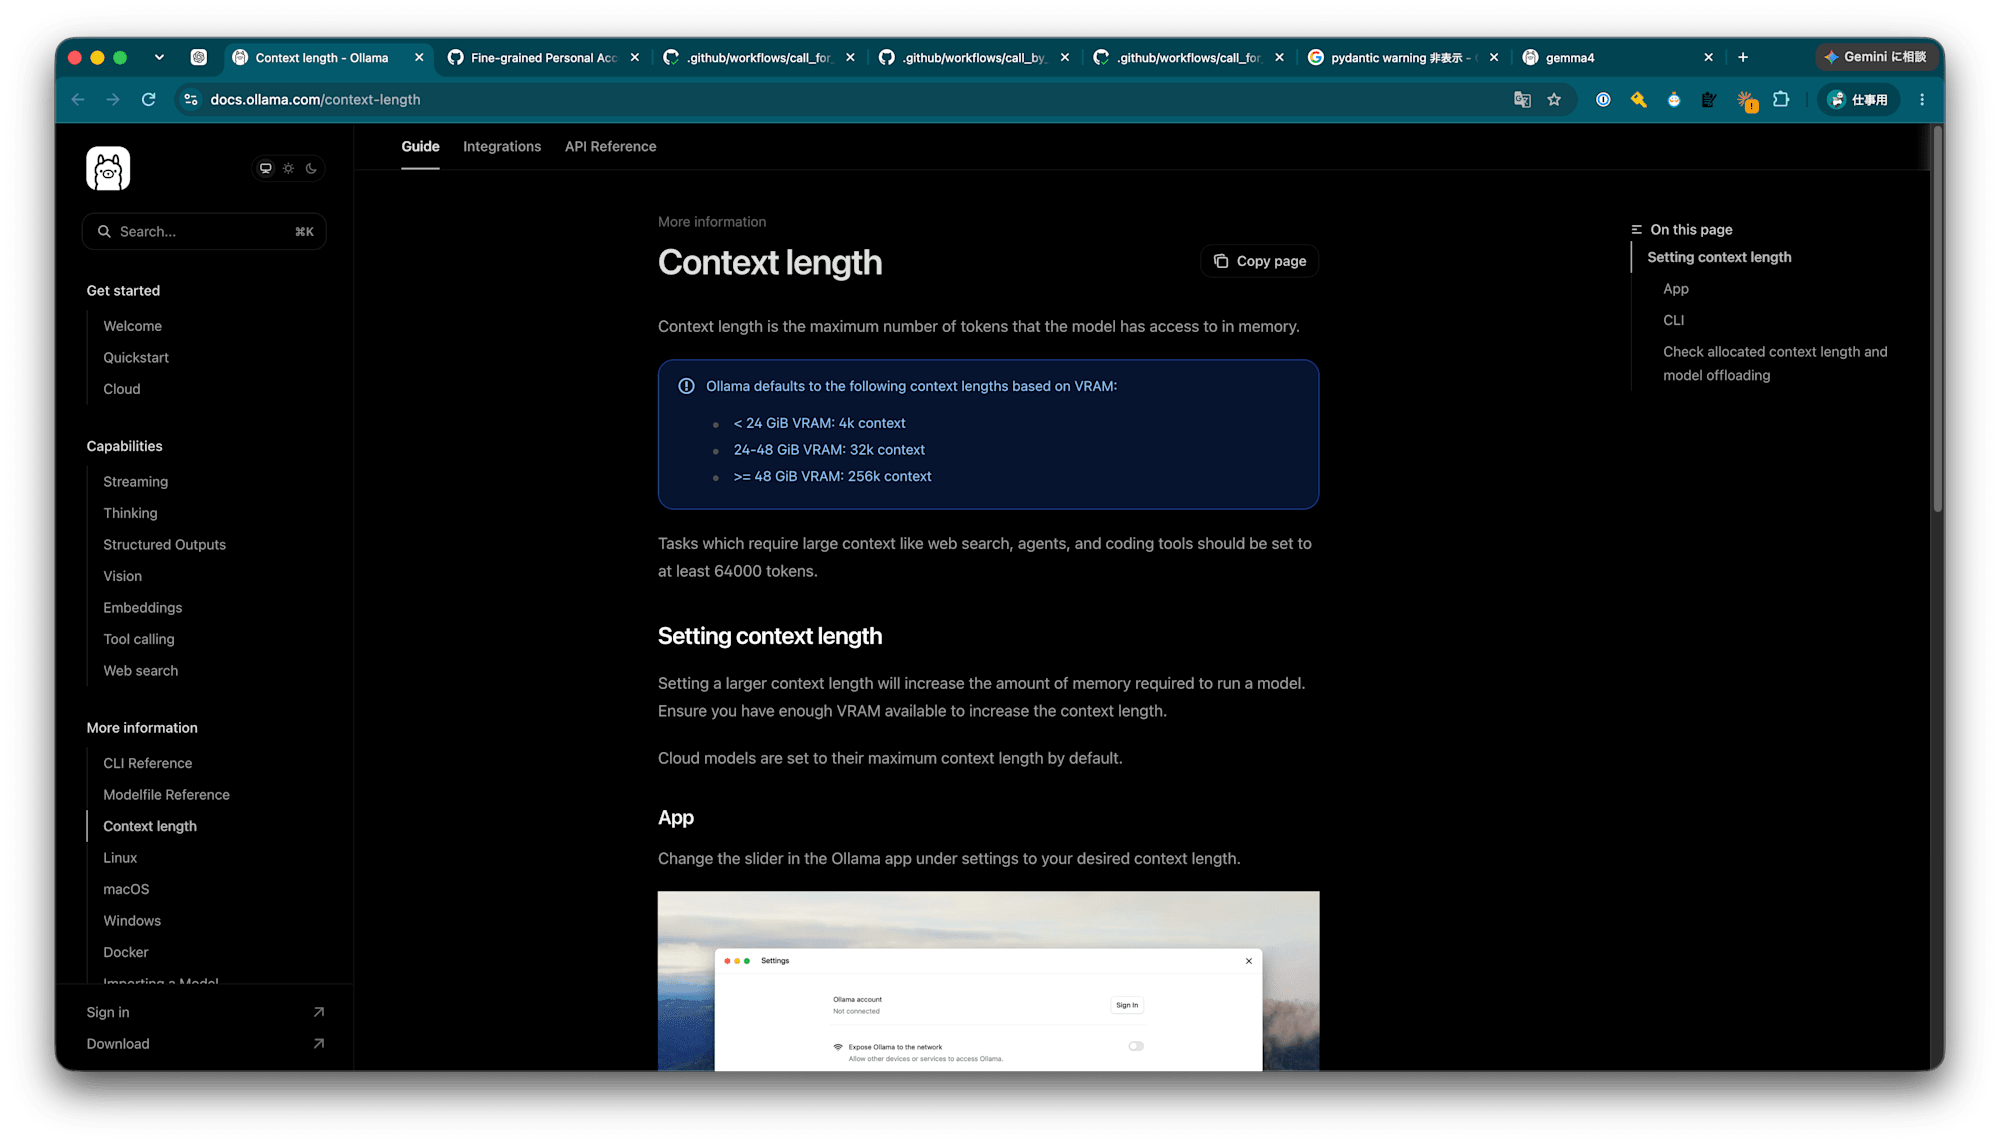Open the 仕事用 profile menu
Viewport: 2000px width, 1144px height.
click(1858, 99)
